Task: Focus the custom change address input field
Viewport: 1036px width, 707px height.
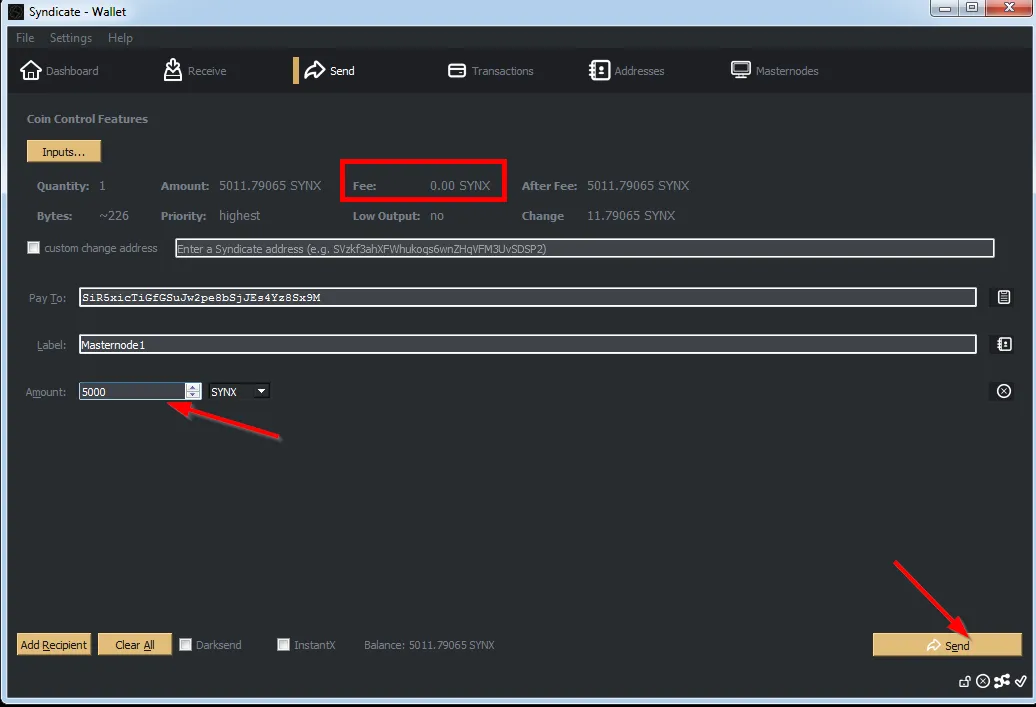Action: coord(585,248)
